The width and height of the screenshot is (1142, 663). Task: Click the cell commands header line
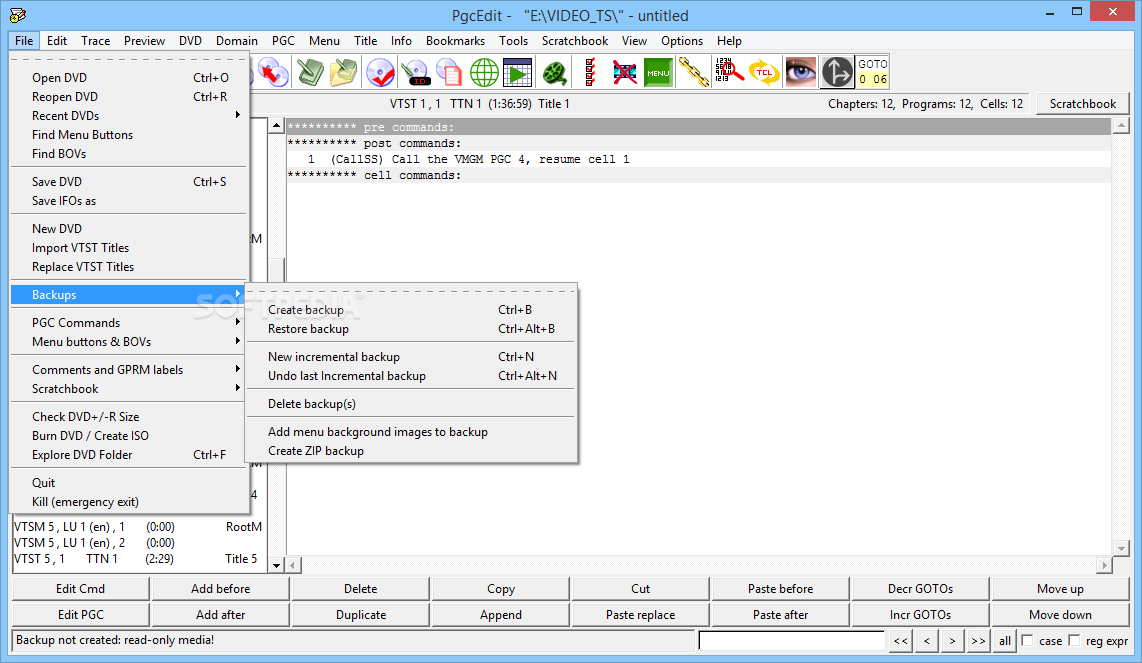(x=698, y=175)
